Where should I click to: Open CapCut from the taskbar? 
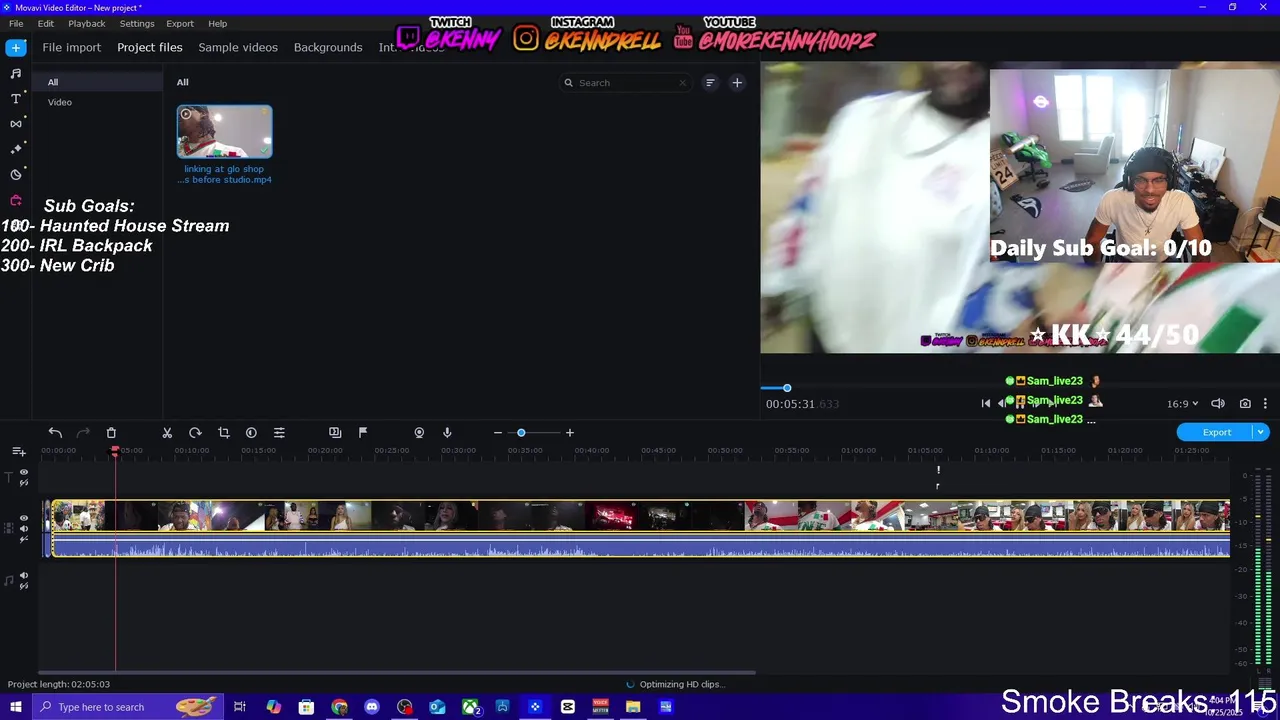click(x=568, y=707)
